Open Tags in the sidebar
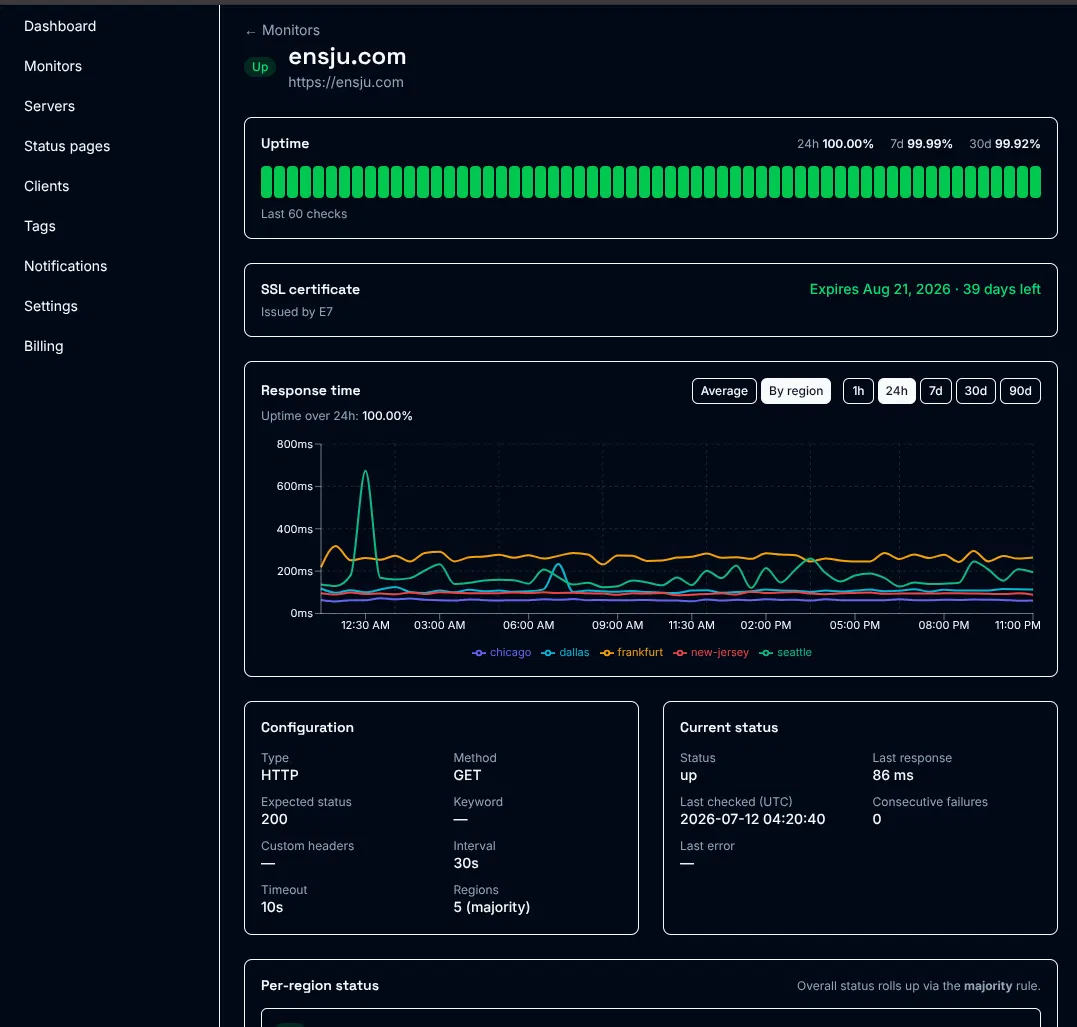 click(x=40, y=226)
